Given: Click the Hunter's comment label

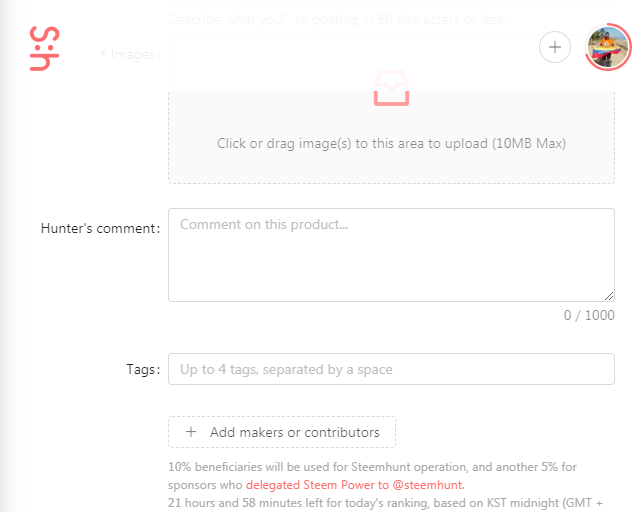Looking at the screenshot, I should 100,228.
